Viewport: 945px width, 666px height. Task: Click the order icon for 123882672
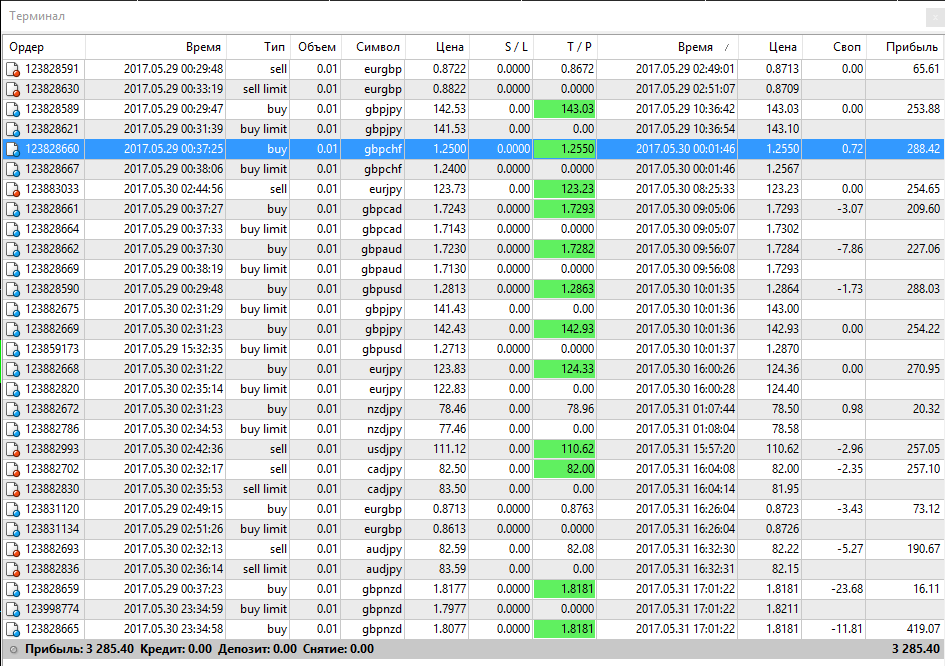pyautogui.click(x=13, y=410)
